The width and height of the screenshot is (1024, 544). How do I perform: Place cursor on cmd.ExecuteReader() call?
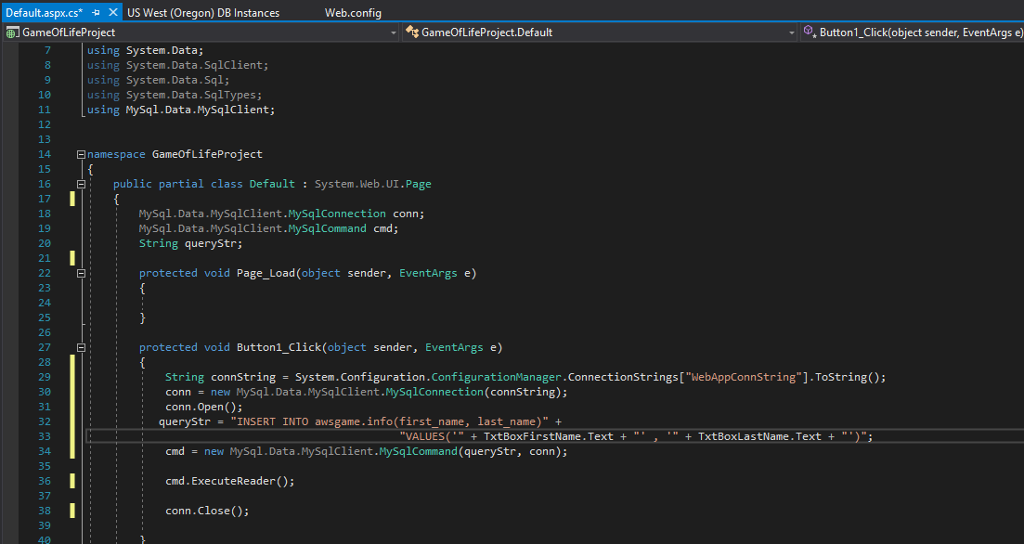229,481
